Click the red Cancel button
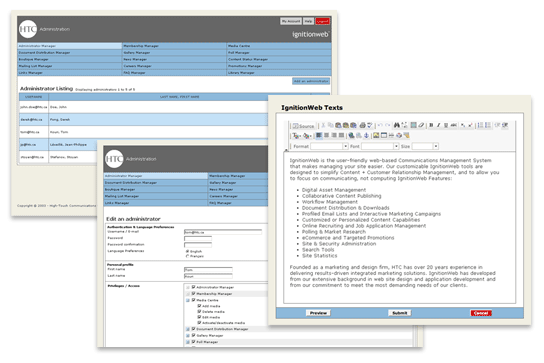The image size is (544, 363). click(x=481, y=313)
